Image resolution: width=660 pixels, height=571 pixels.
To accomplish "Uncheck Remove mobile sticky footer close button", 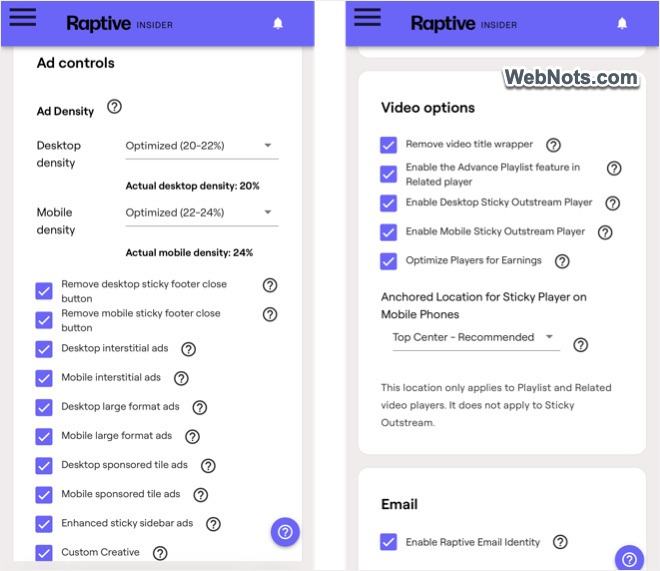I will [x=44, y=320].
